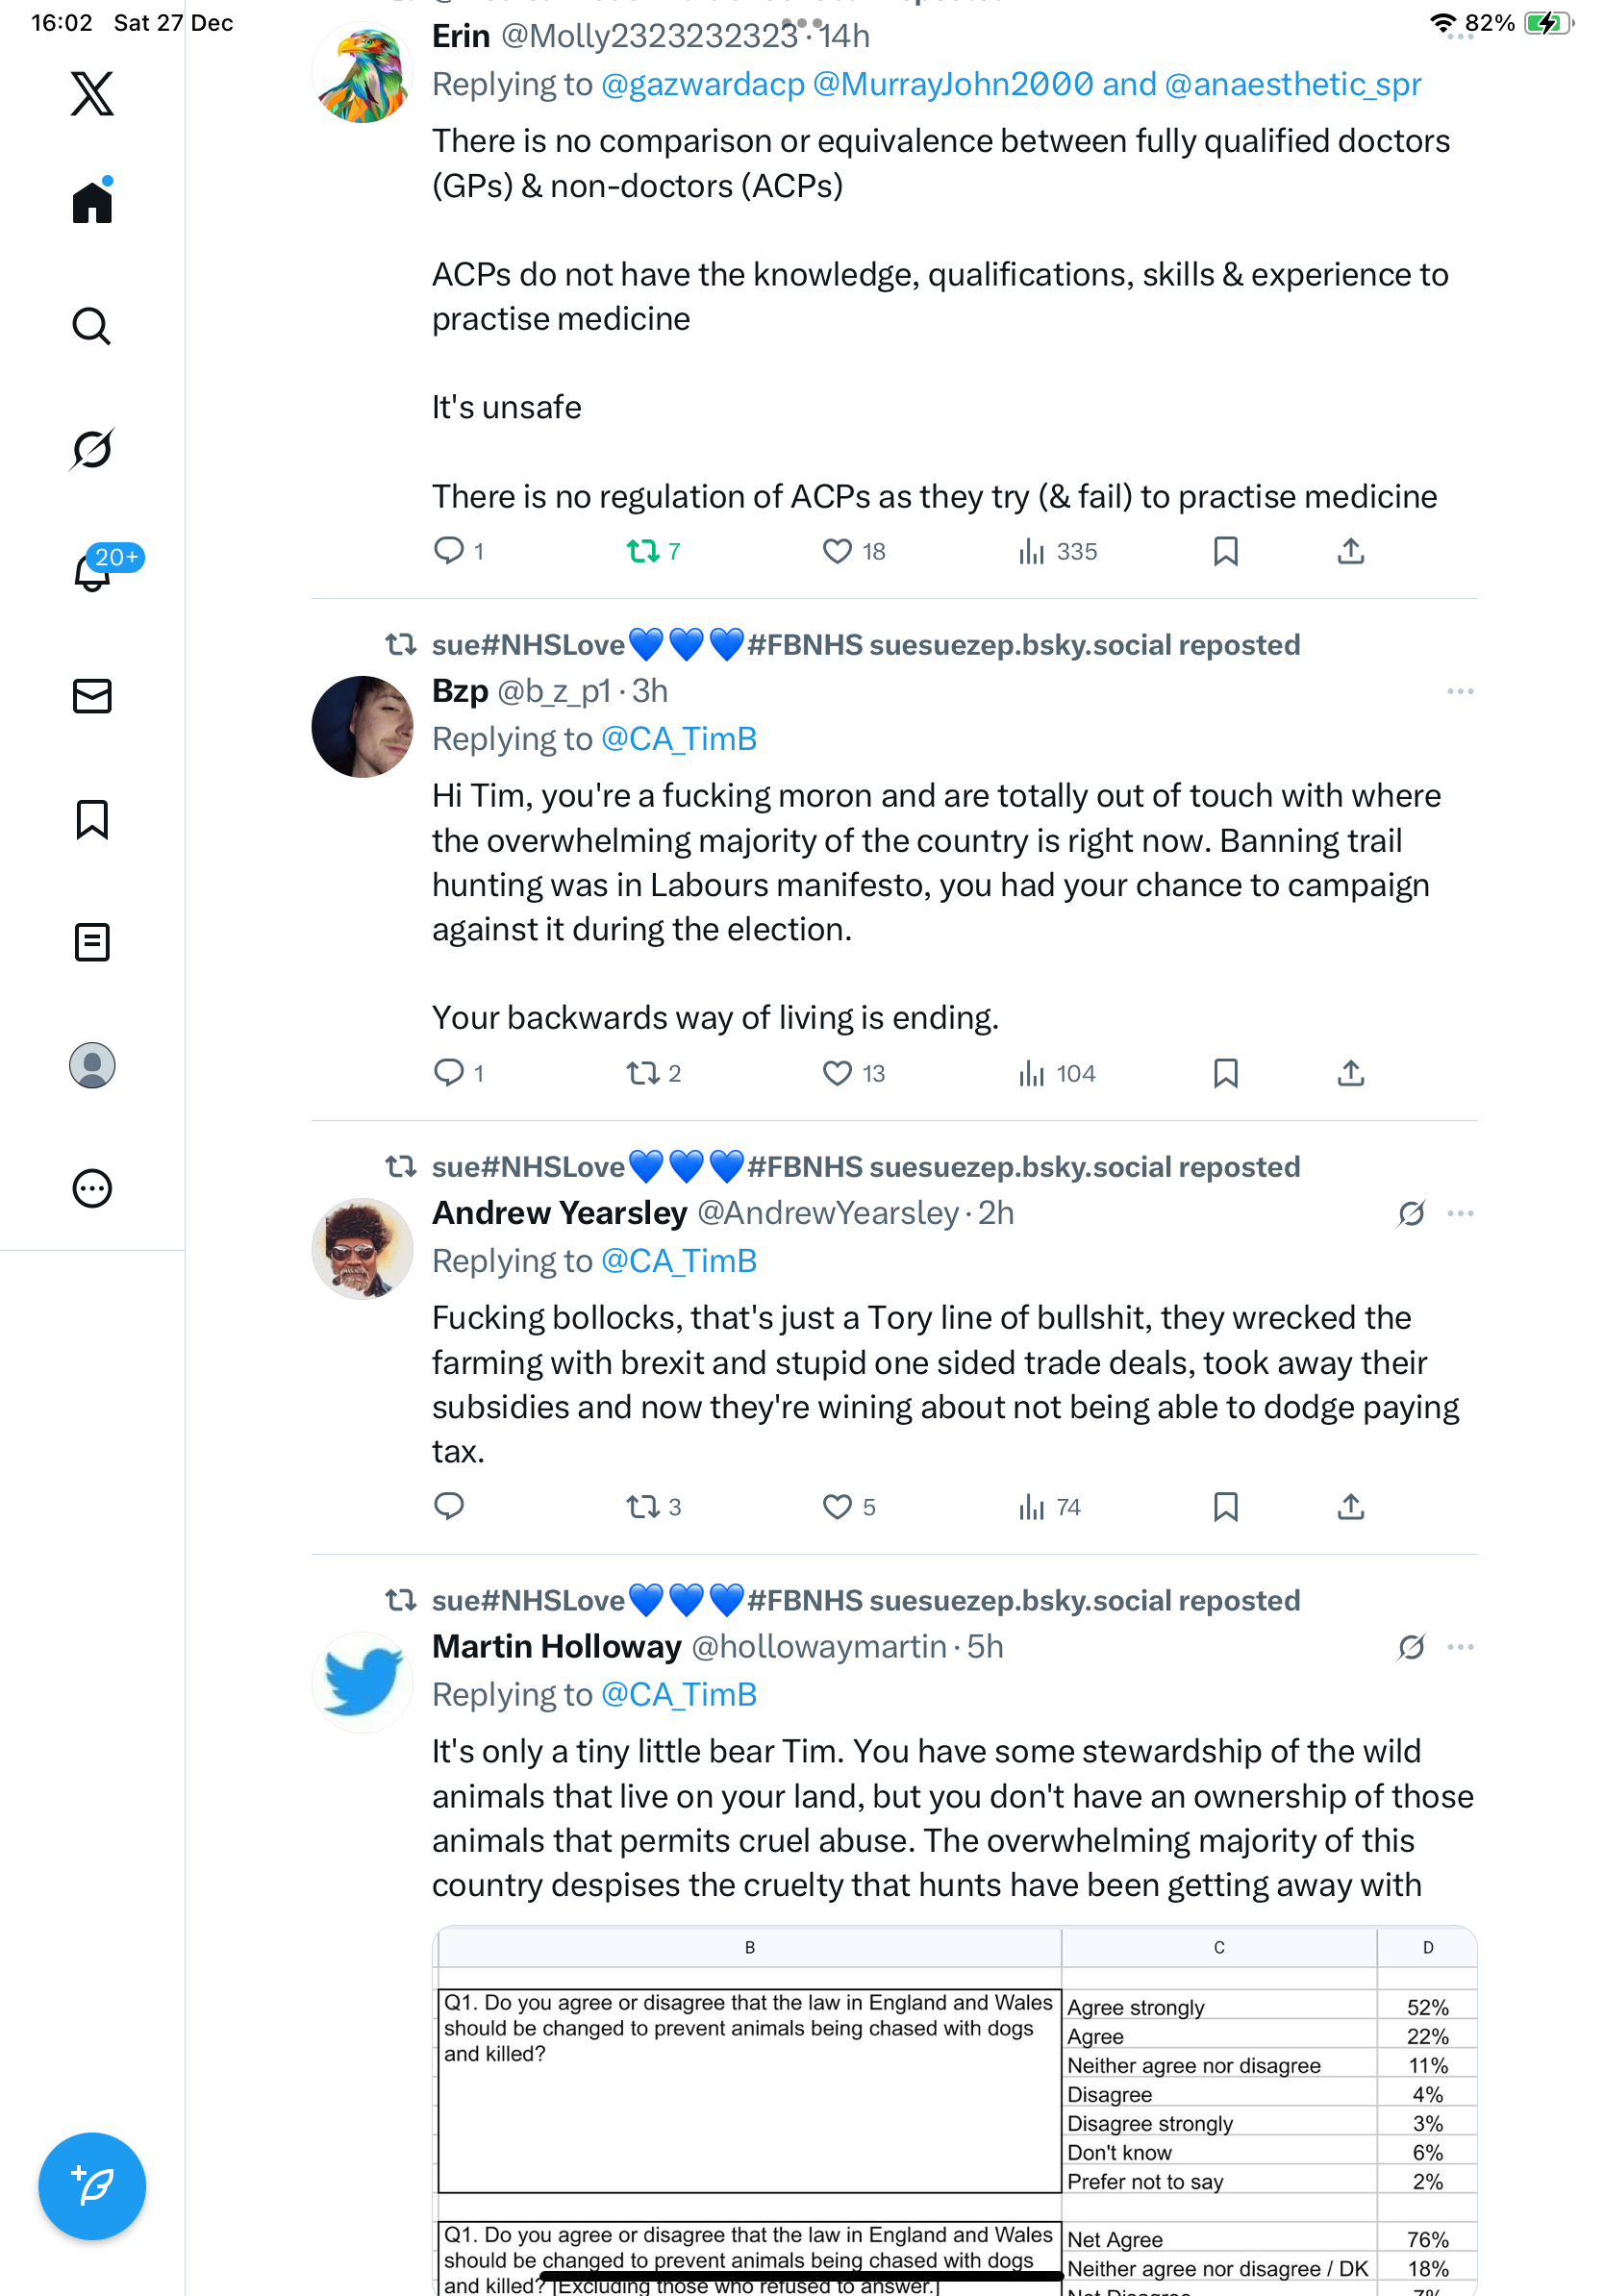Like Bzp's reply to CA_TimB
1604x2296 pixels.
click(x=836, y=1073)
